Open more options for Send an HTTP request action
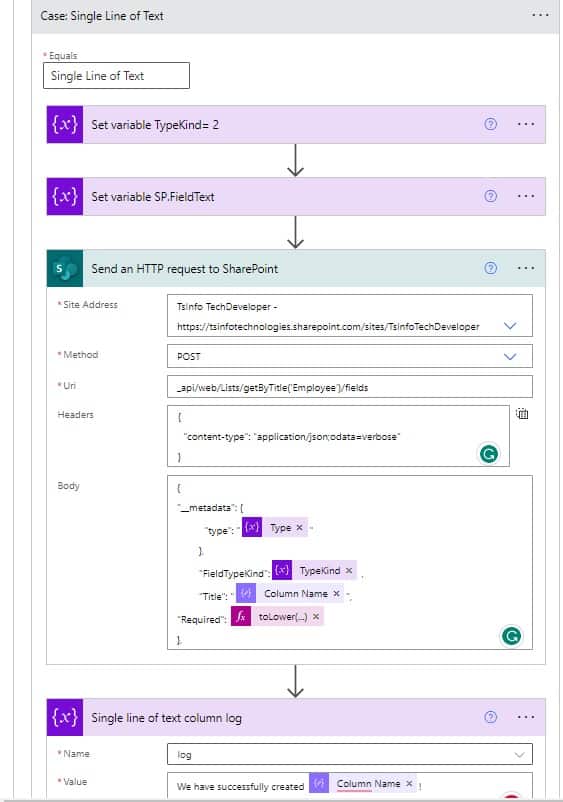 tap(526, 268)
